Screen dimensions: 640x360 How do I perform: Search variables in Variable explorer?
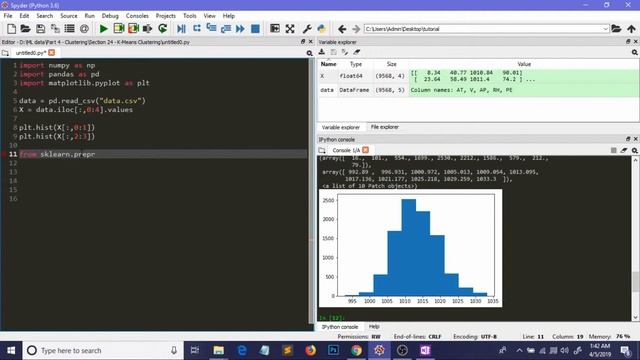pos(634,52)
